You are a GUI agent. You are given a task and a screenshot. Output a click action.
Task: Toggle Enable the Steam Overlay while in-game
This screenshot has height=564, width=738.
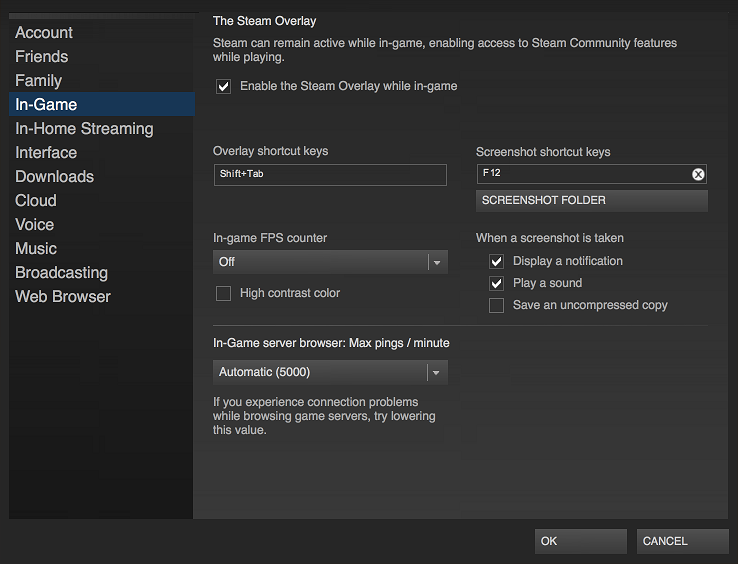(x=224, y=87)
